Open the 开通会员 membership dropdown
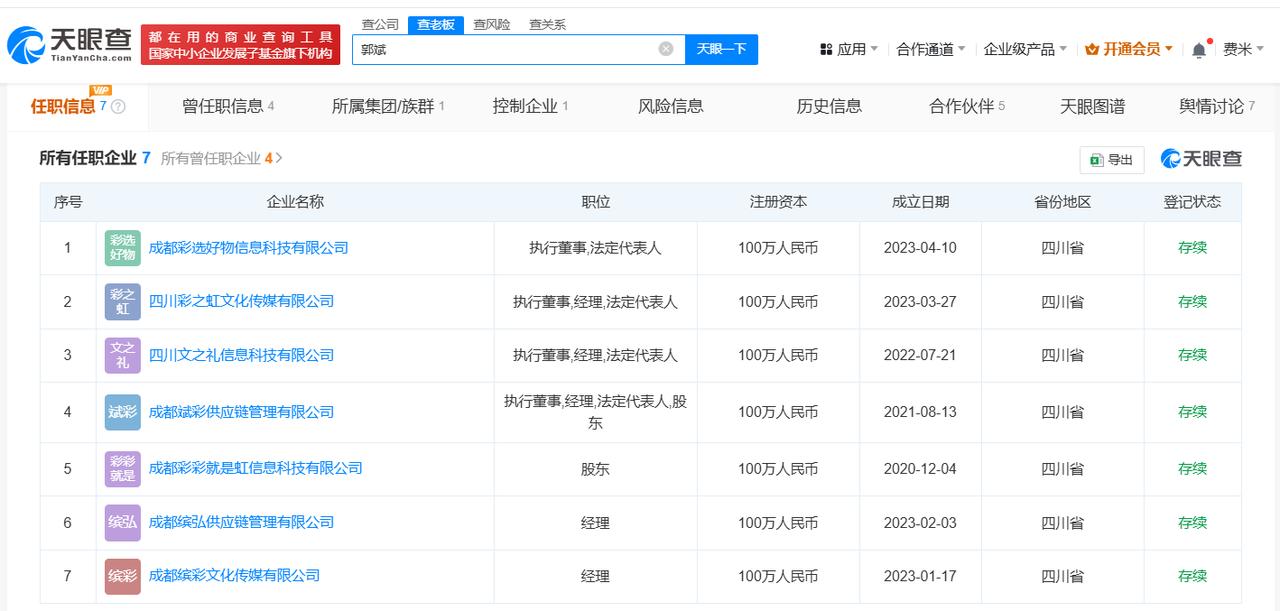Image resolution: width=1280 pixels, height=611 pixels. [1130, 49]
